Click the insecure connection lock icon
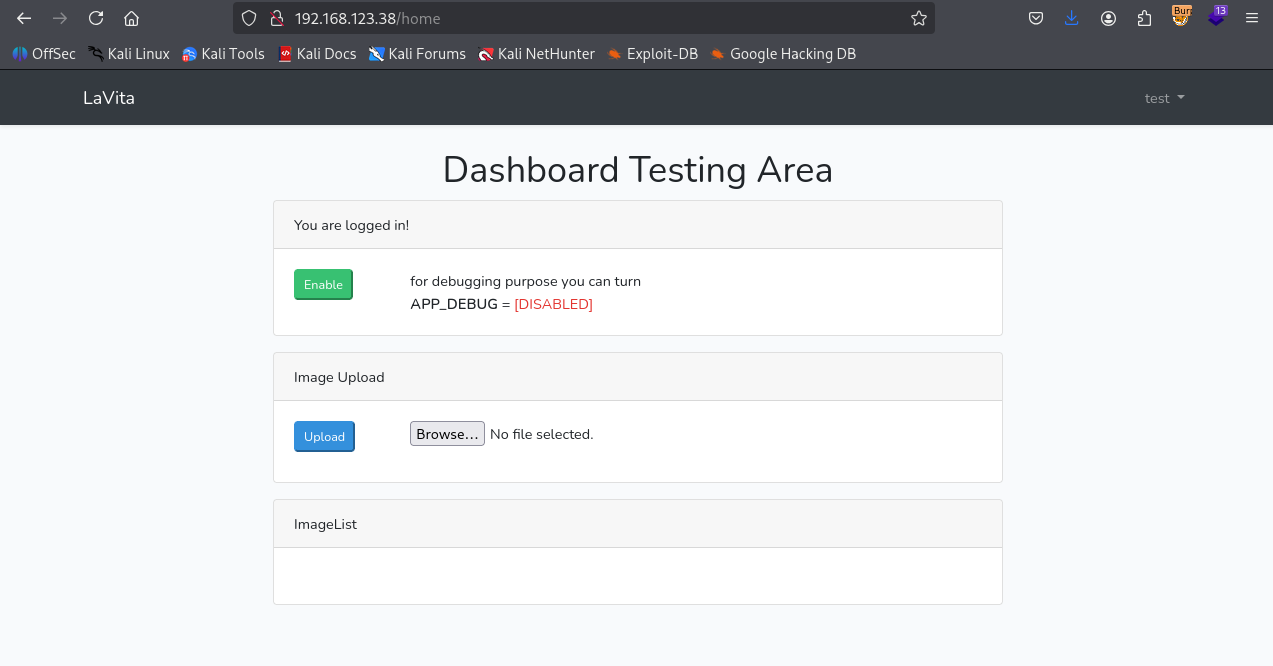The image size is (1273, 666). [x=277, y=18]
